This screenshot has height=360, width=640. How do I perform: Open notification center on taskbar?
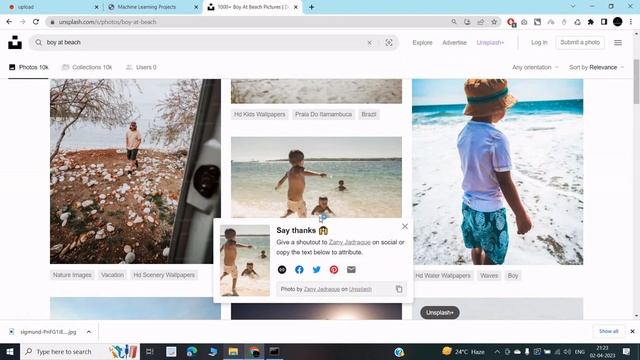(x=627, y=351)
